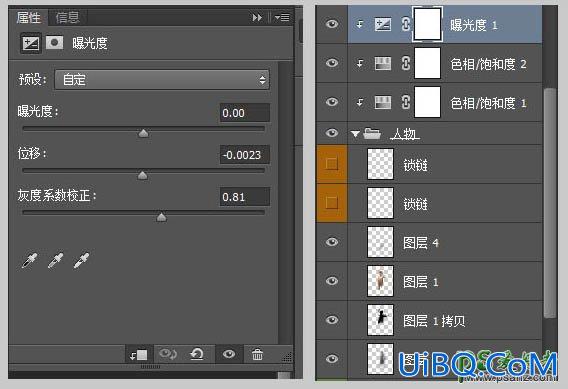Select the layer mask thumbnail of 曝光度 1
The height and width of the screenshot is (389, 568).
427,24
